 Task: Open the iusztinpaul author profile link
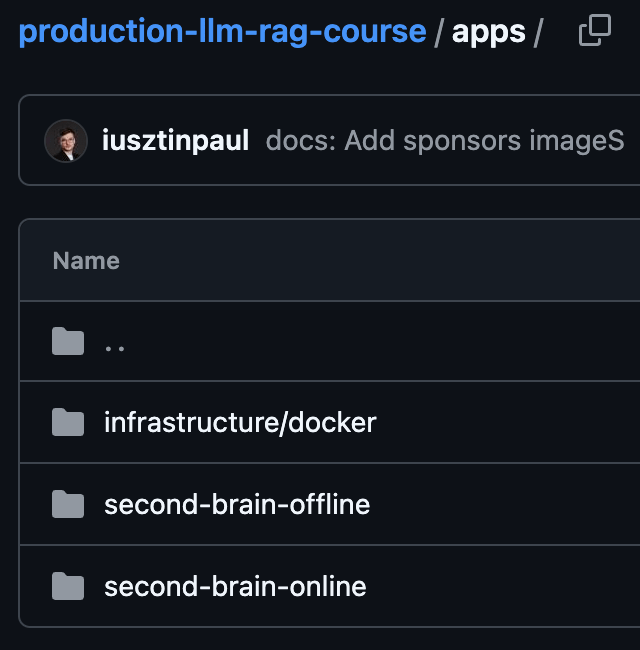[x=175, y=141]
